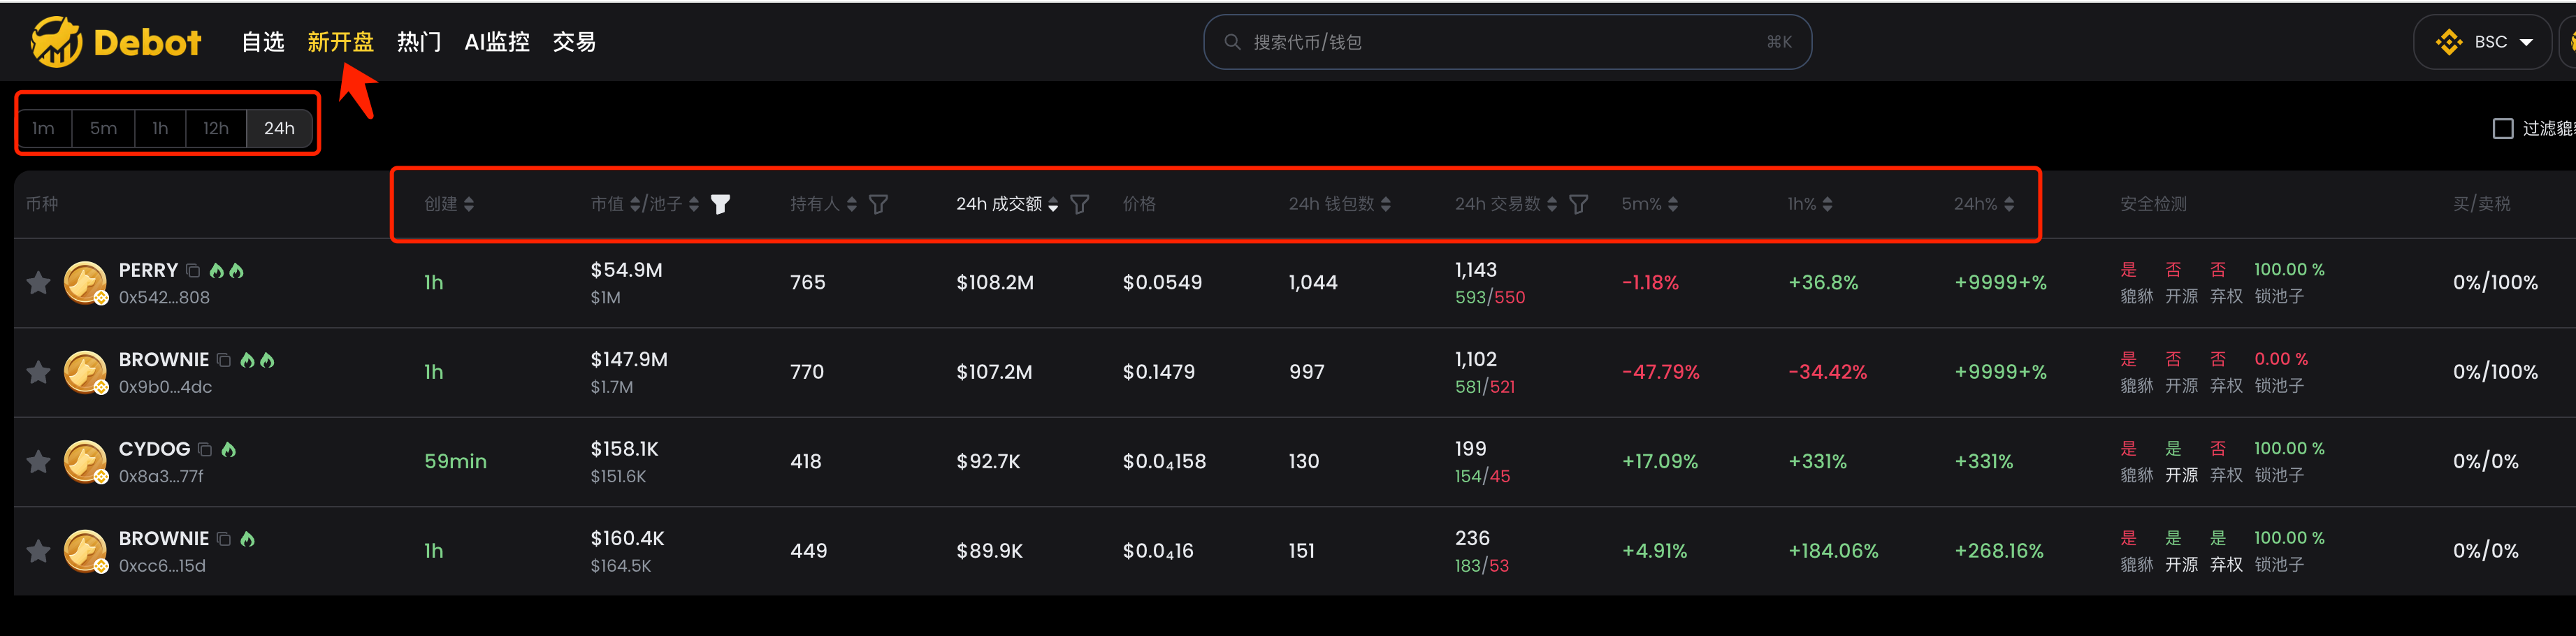Open the BSC chain dropdown
Viewport: 2576px width, 636px height.
tap(2485, 42)
